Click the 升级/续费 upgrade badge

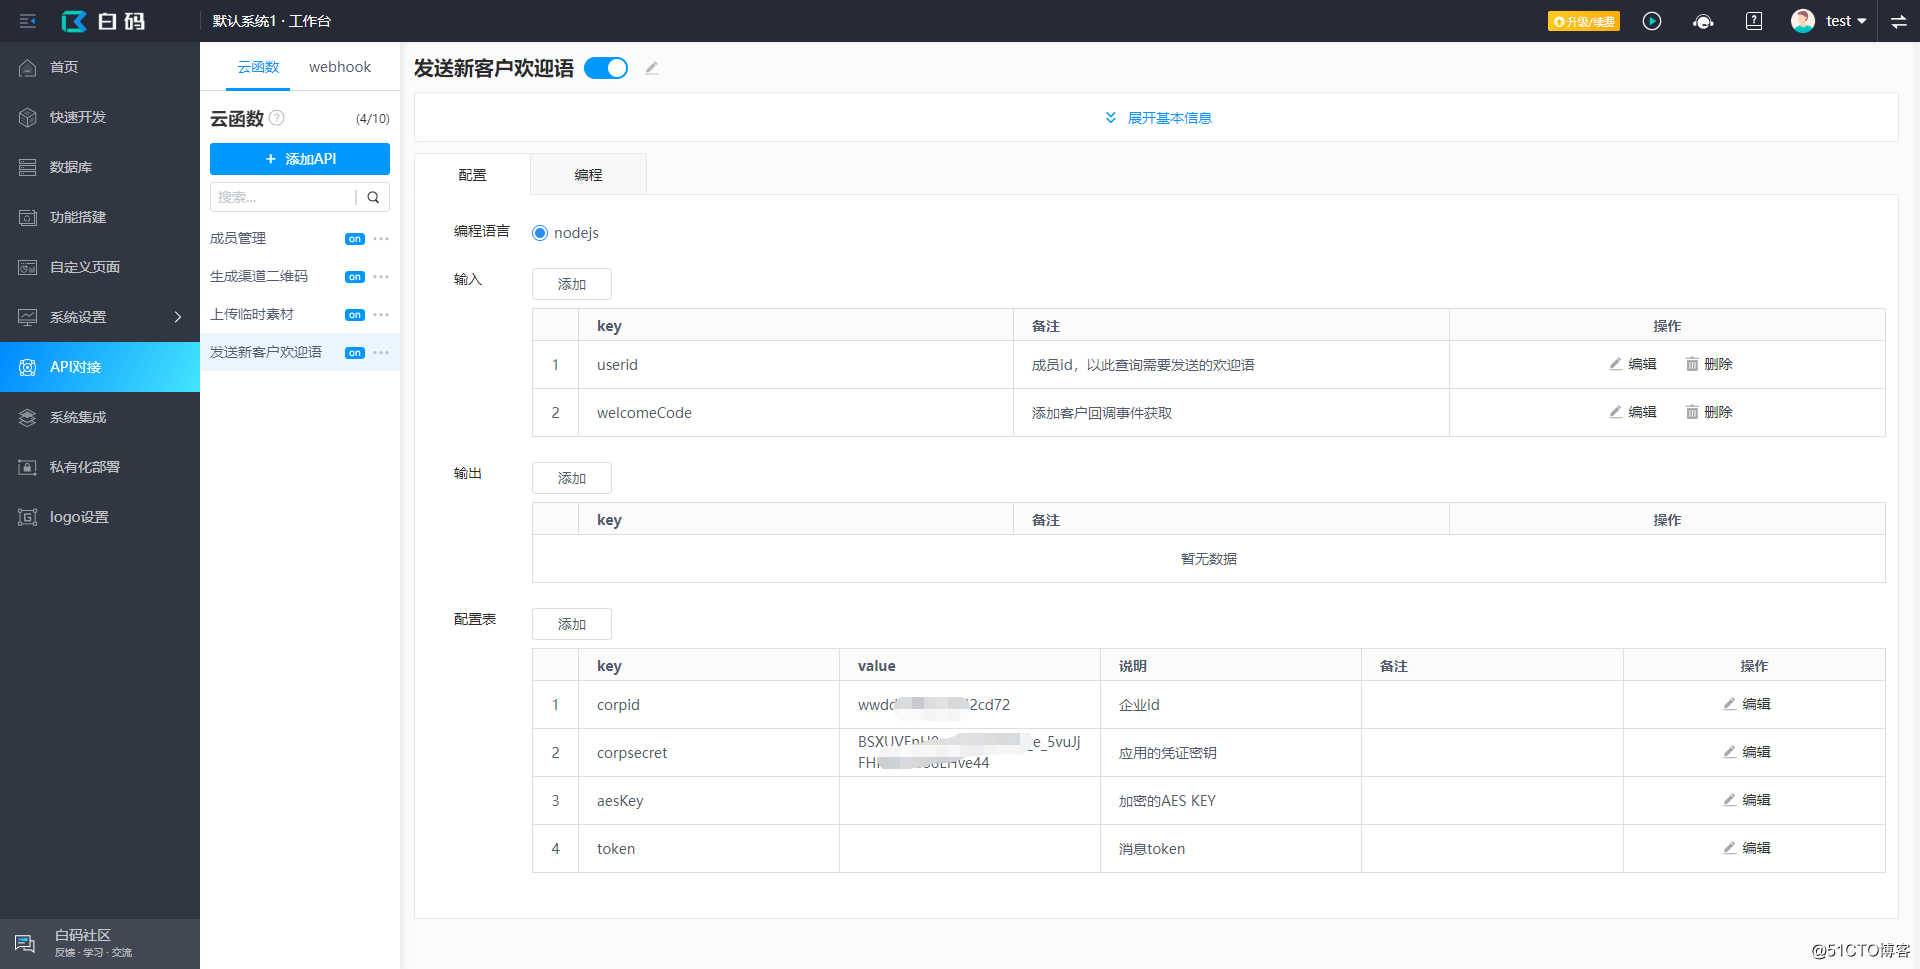click(1583, 21)
